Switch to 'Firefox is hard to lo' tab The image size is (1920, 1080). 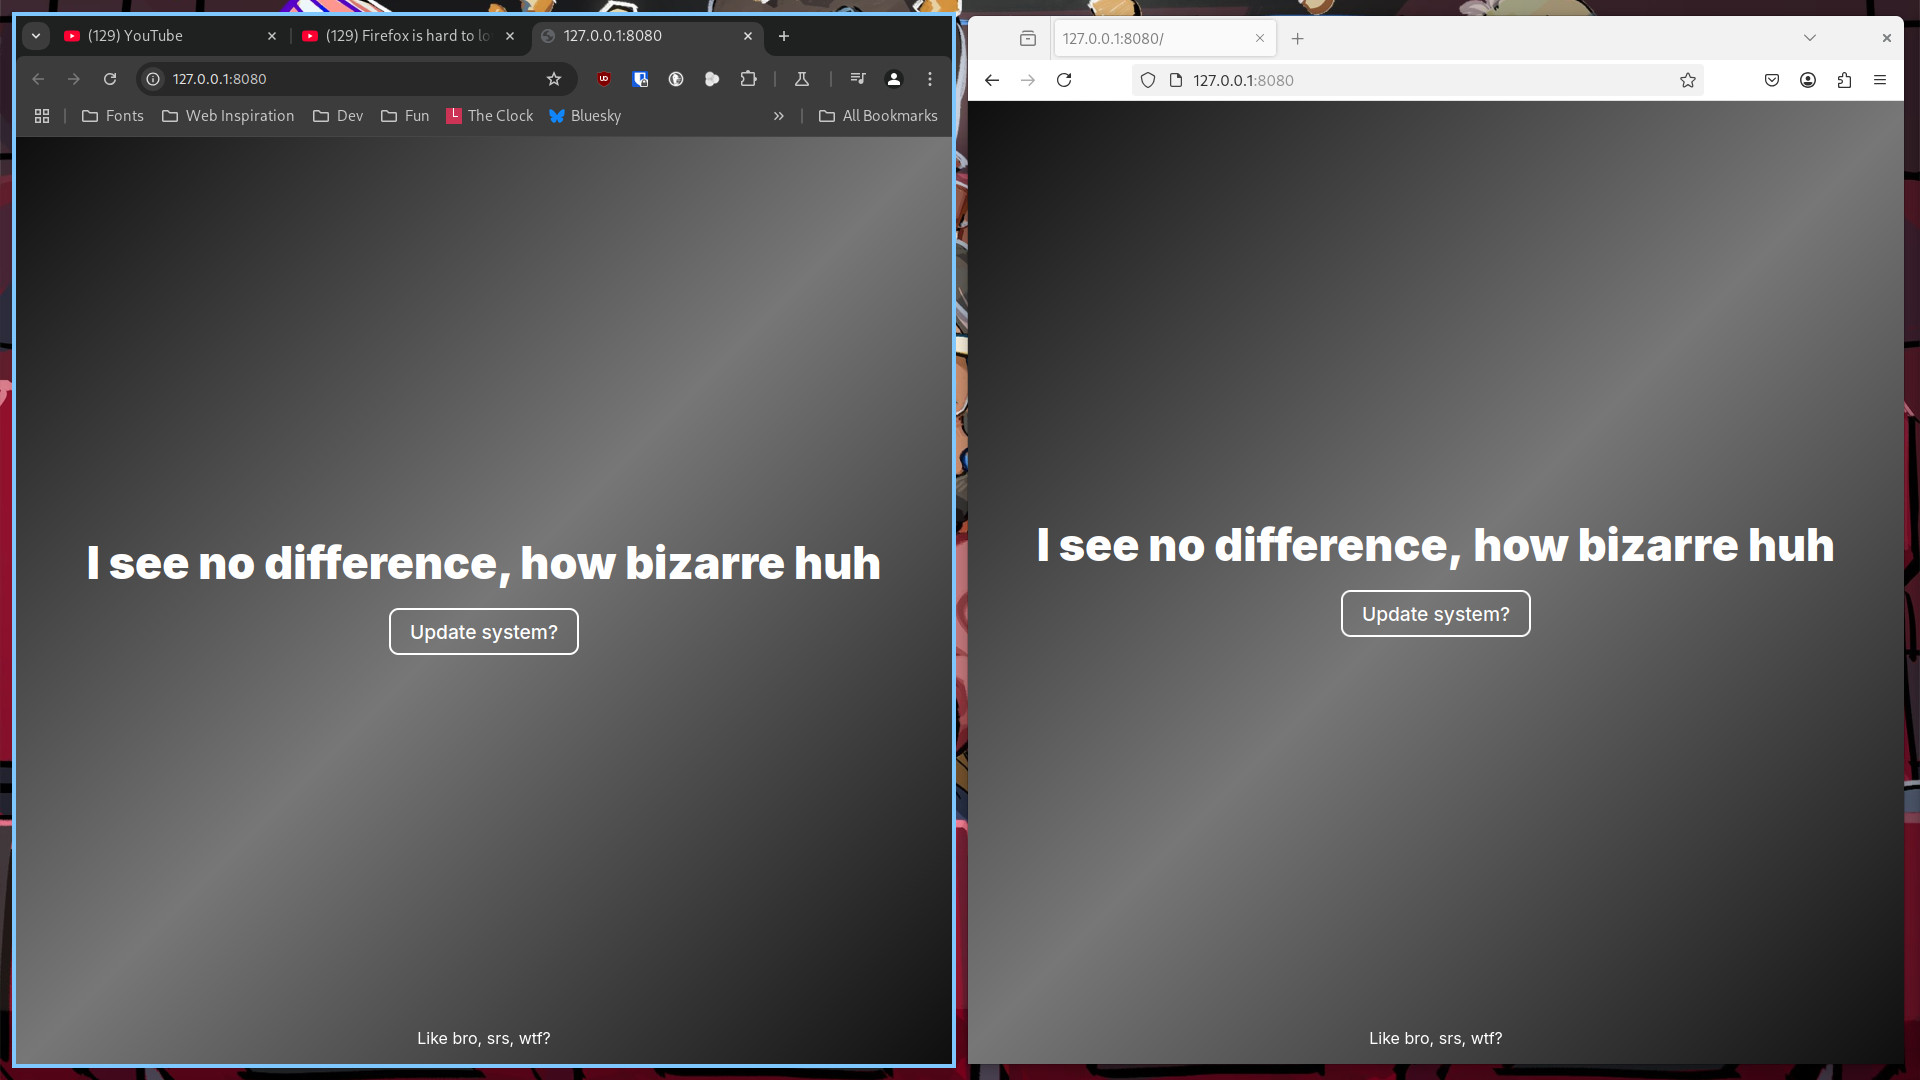tap(410, 36)
